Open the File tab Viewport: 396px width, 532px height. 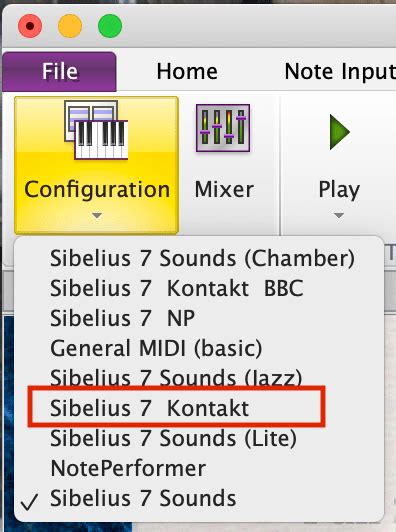coord(60,72)
